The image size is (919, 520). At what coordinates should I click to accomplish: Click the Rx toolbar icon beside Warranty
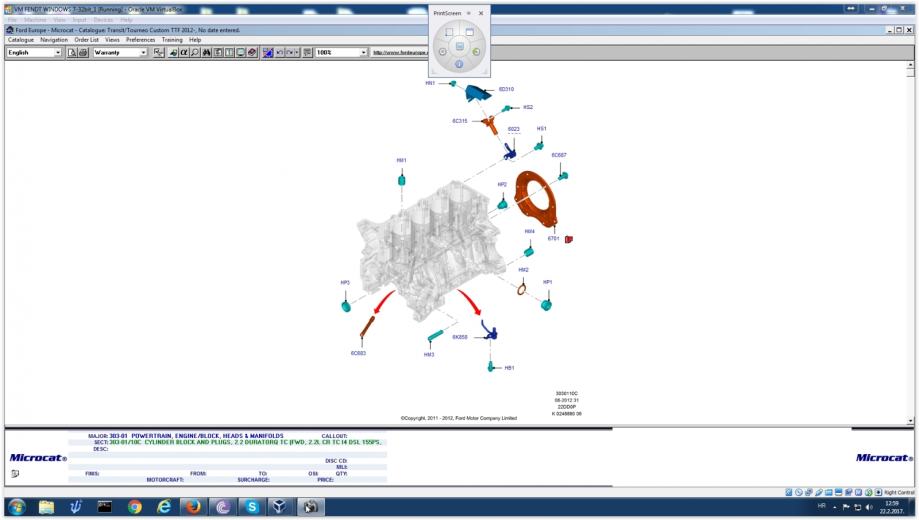click(159, 53)
